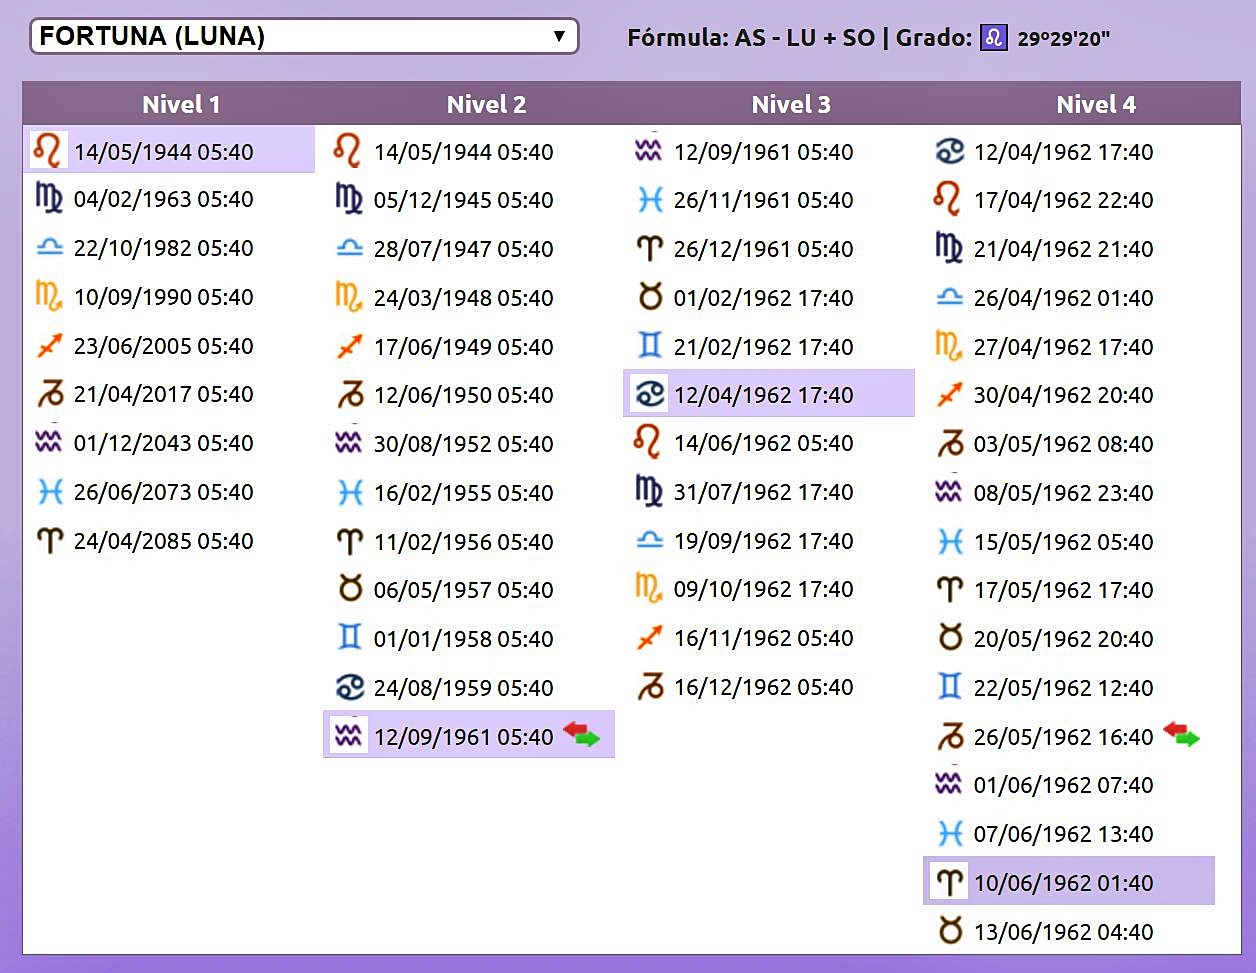The height and width of the screenshot is (973, 1256).
Task: Select period 24/08/1959 05:40 in Nivel 2
Action: point(463,688)
